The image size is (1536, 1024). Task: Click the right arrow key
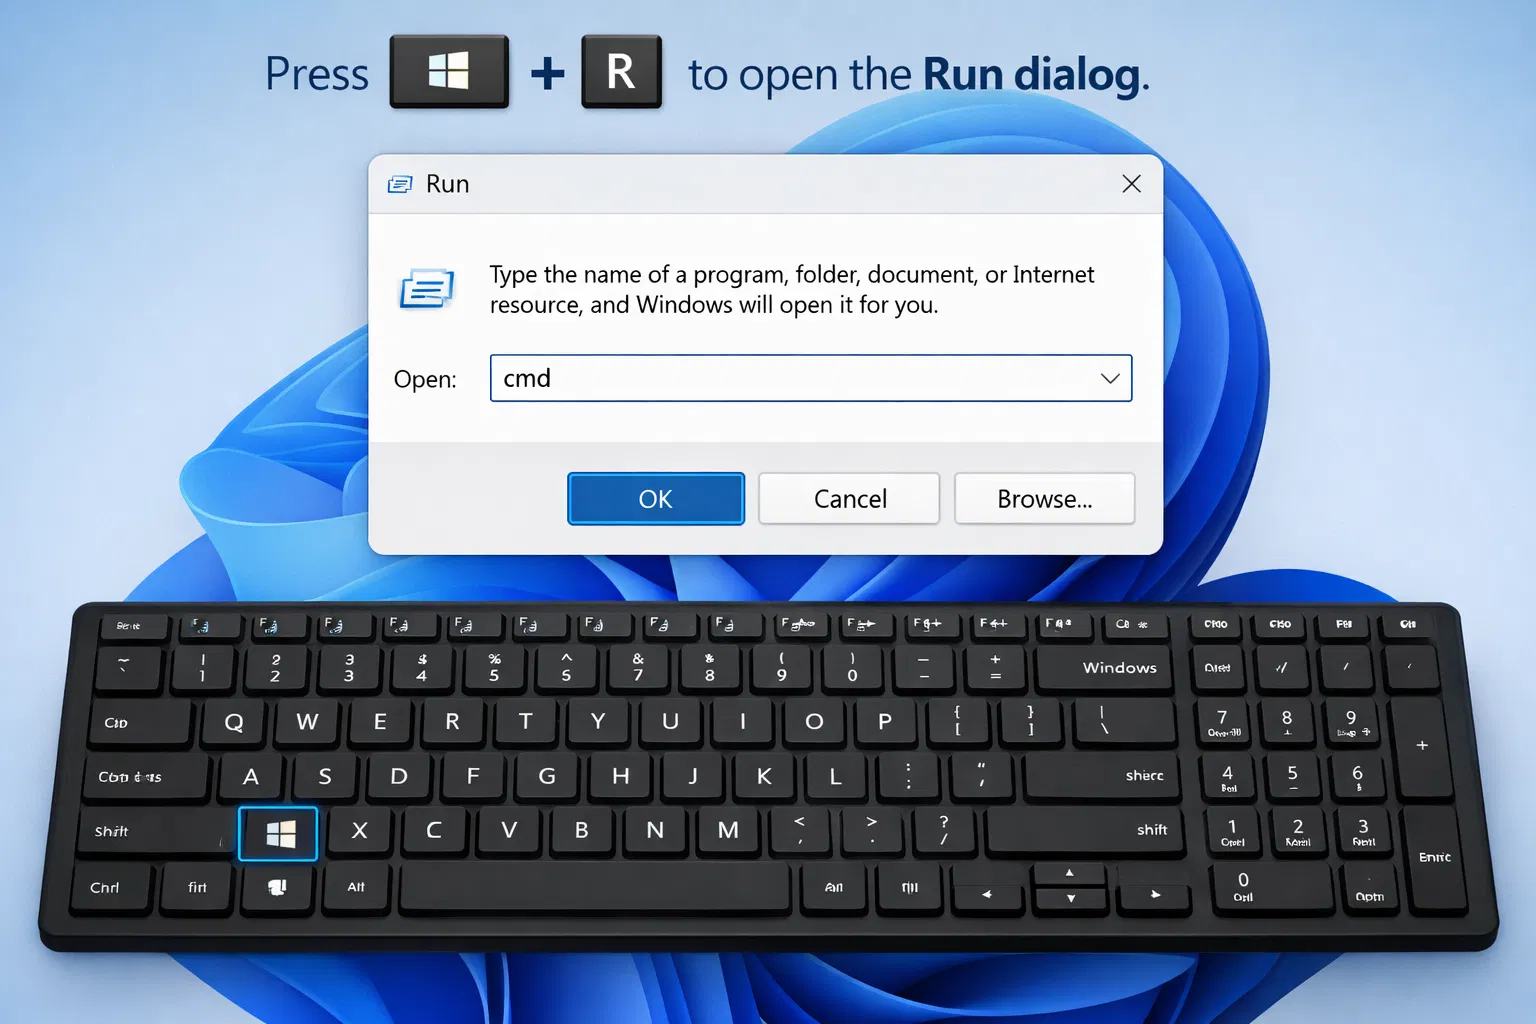pos(1154,893)
